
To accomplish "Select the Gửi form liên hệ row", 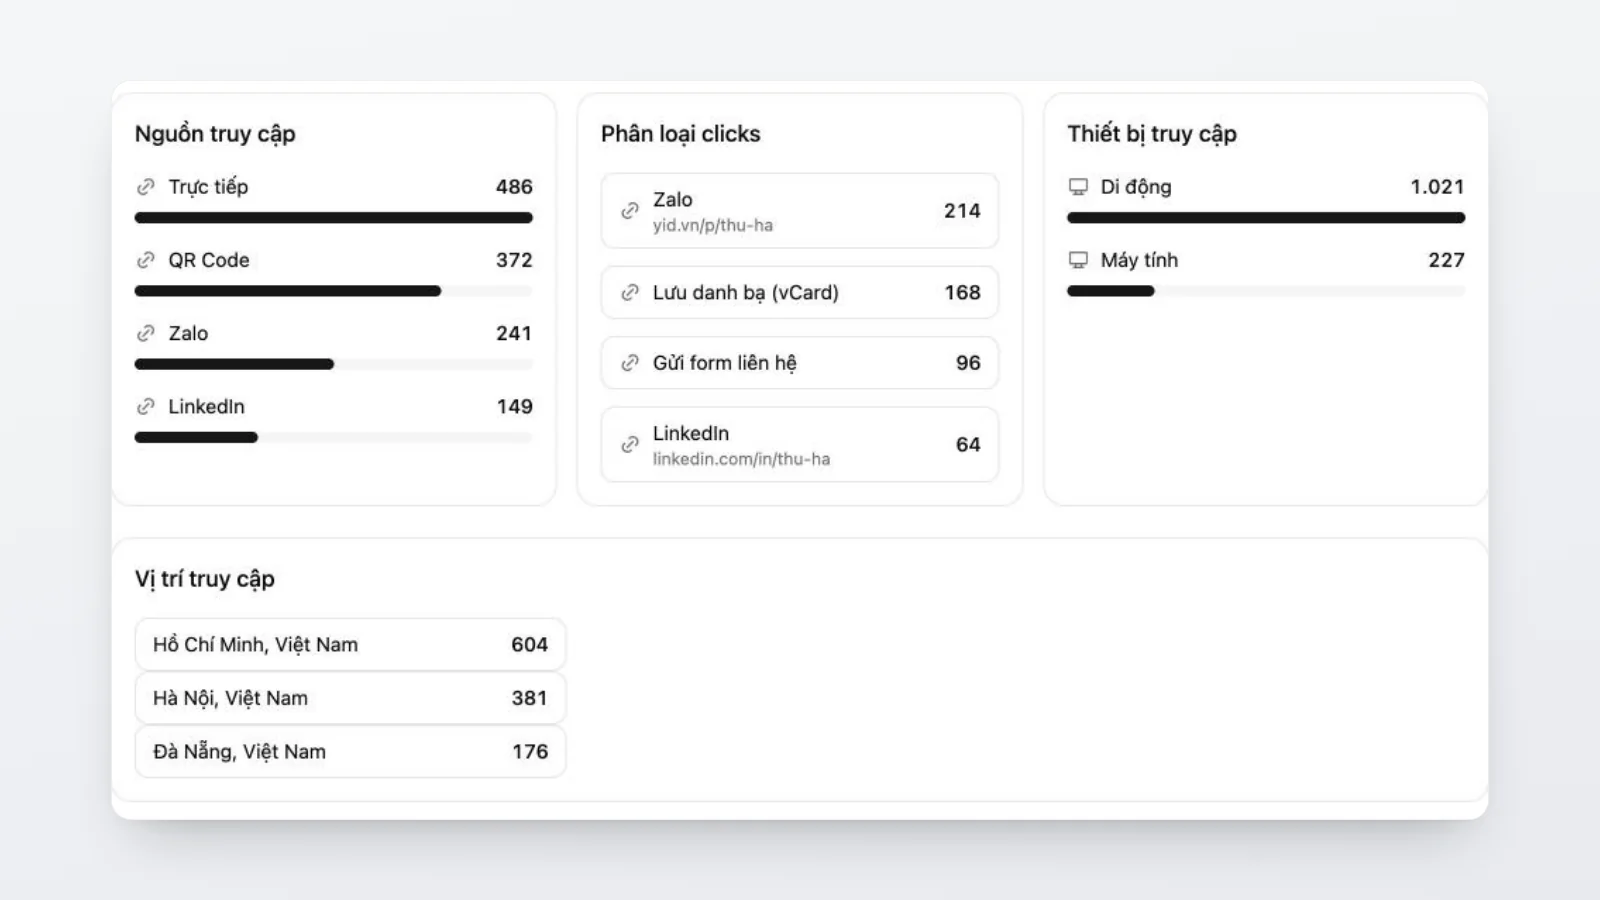I will coord(799,363).
